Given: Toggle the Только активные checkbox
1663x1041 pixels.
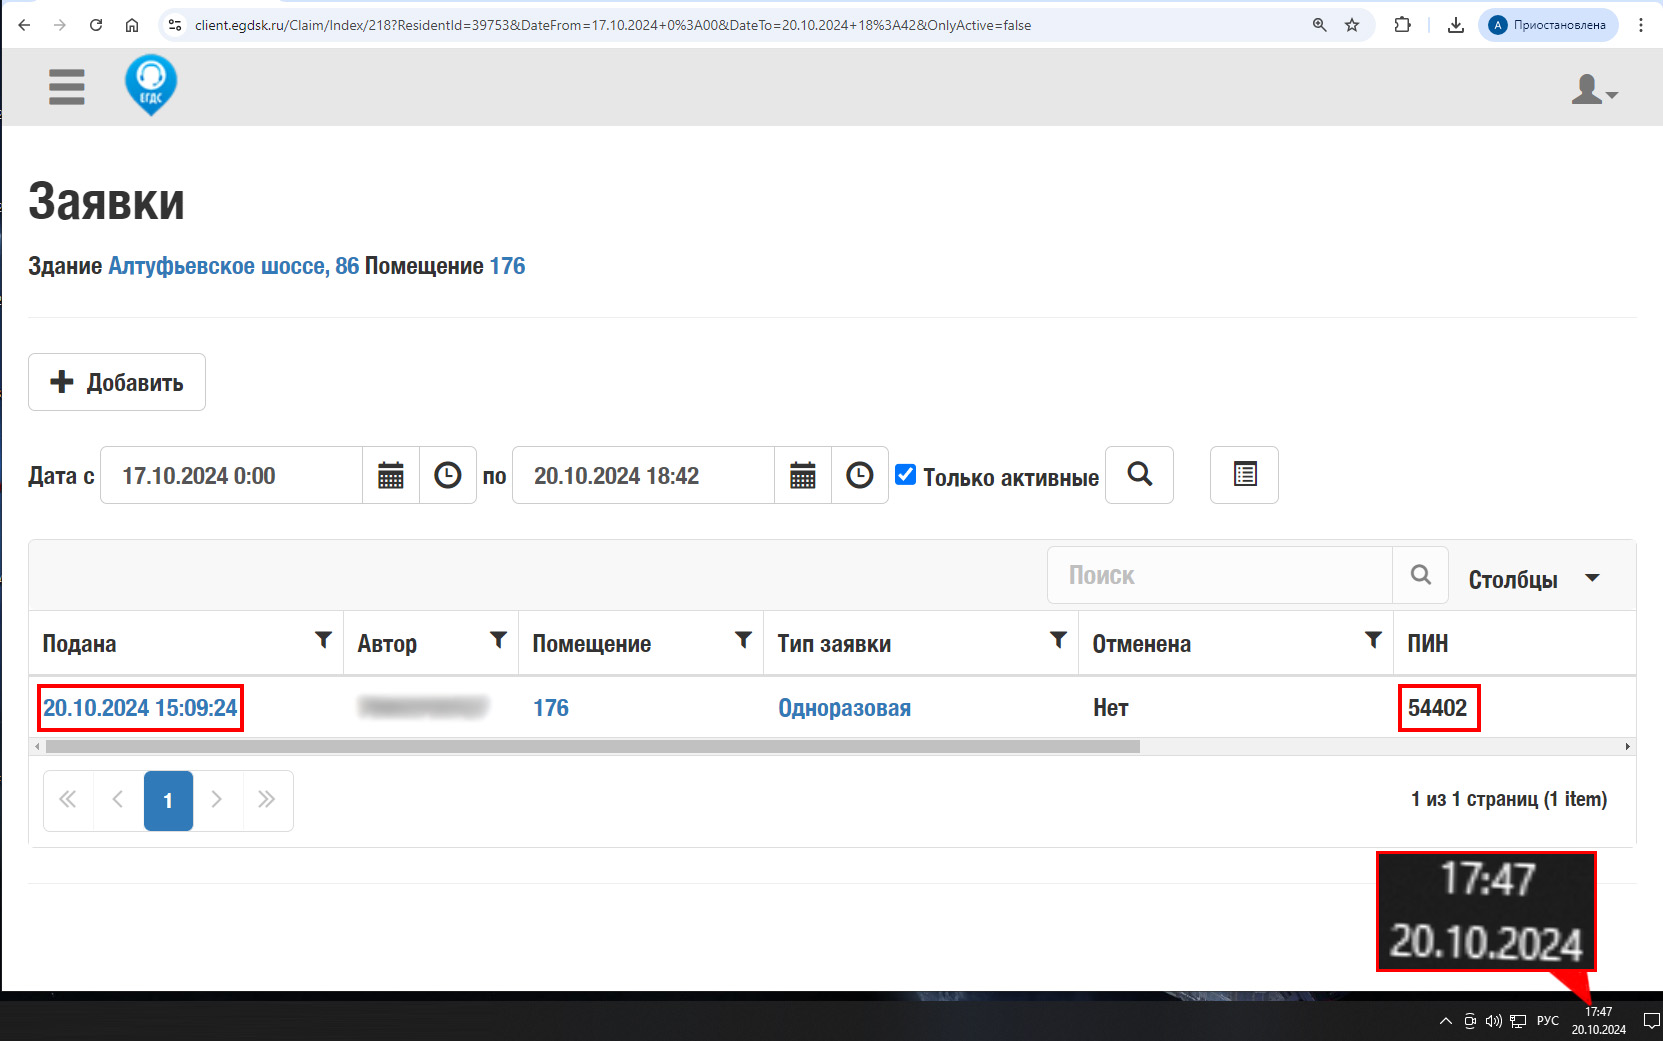Looking at the screenshot, I should click(906, 475).
